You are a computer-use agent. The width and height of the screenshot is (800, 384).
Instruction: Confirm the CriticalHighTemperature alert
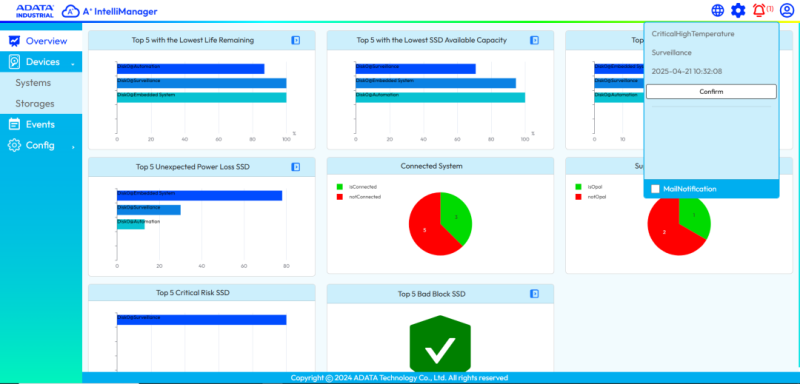711,92
